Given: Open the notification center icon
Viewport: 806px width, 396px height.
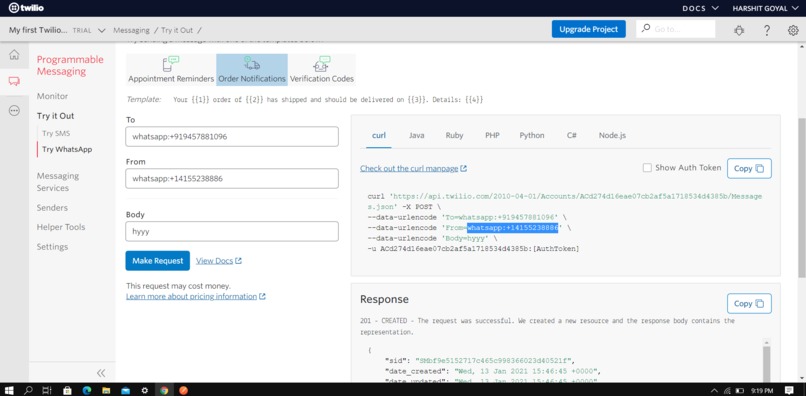Looking at the screenshot, I should tap(790, 390).
